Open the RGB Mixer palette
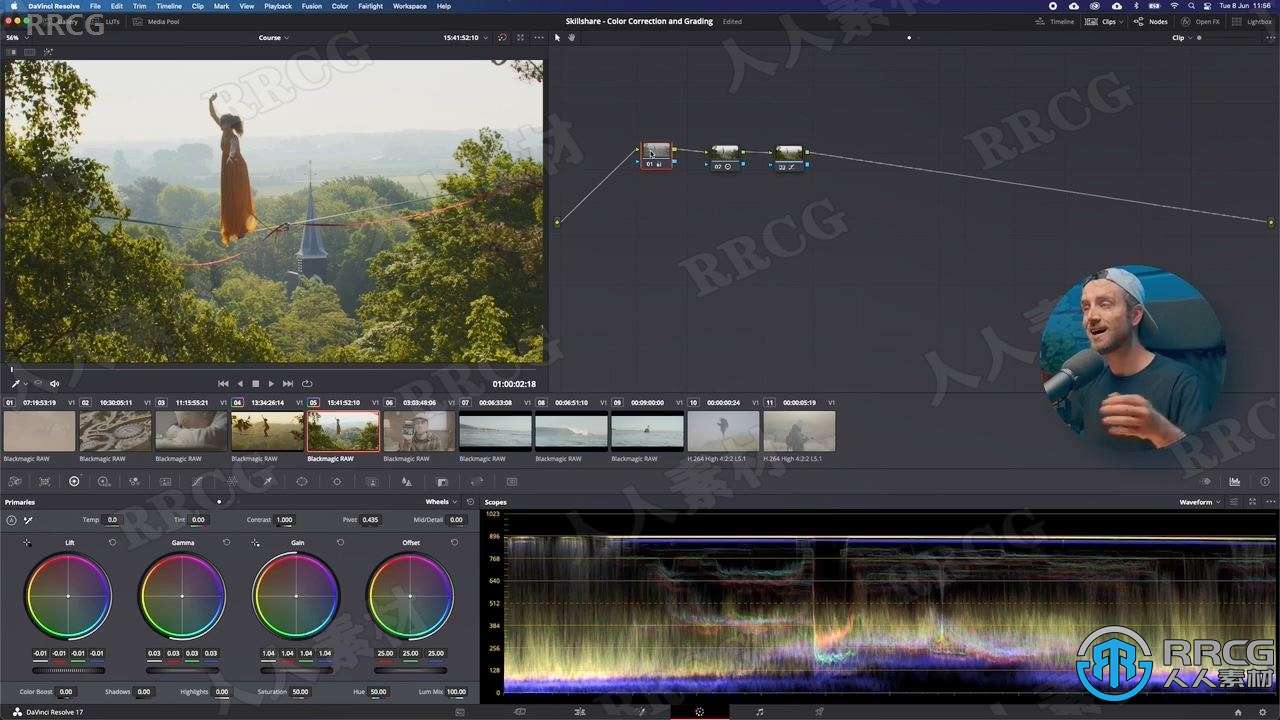1280x720 pixels. tap(133, 481)
